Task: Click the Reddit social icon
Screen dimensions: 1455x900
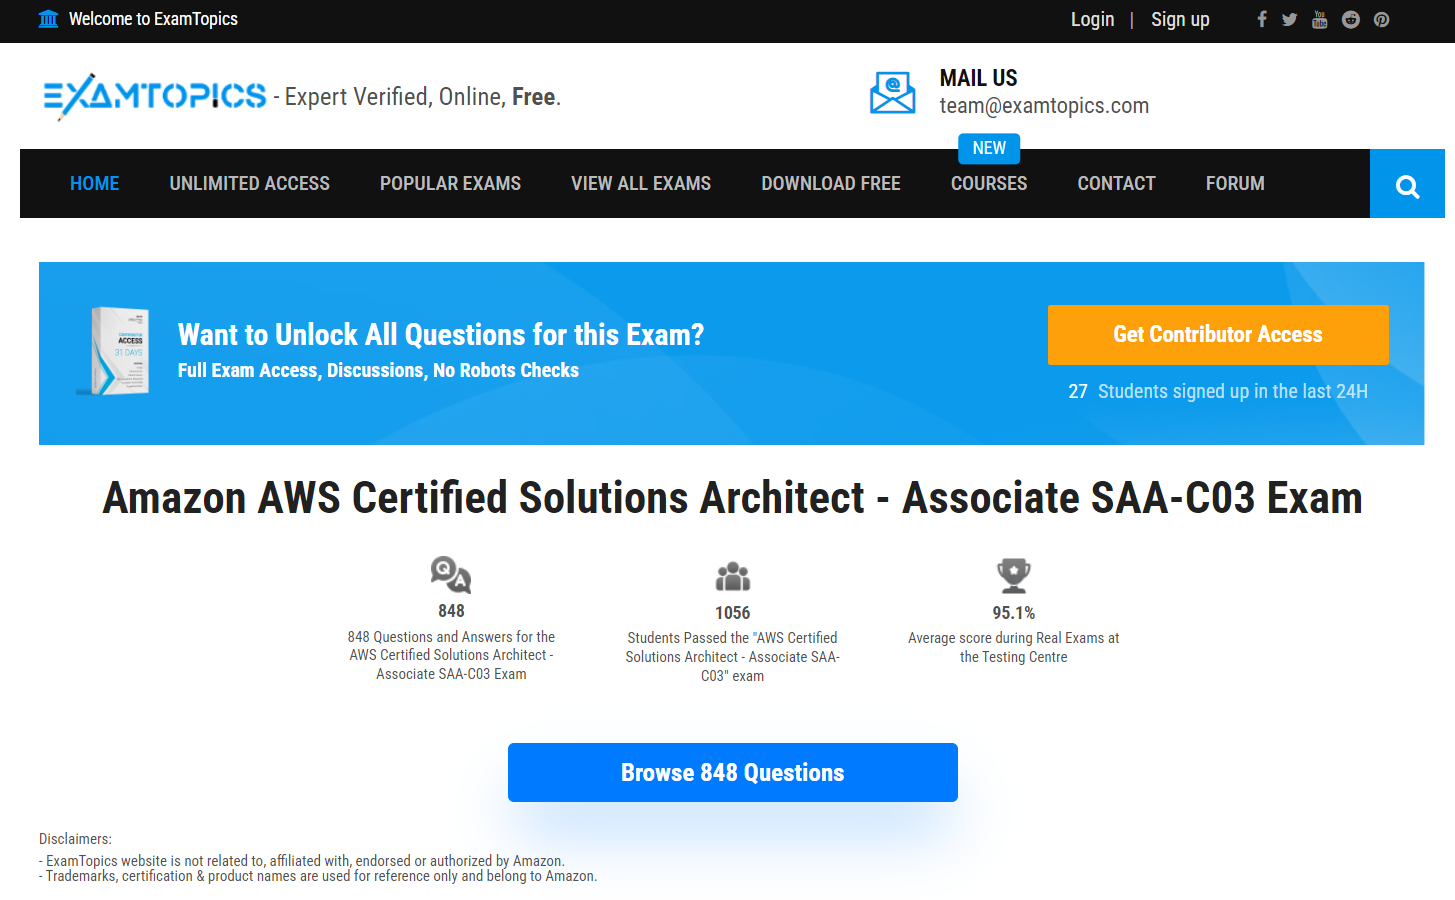Action: [x=1351, y=19]
